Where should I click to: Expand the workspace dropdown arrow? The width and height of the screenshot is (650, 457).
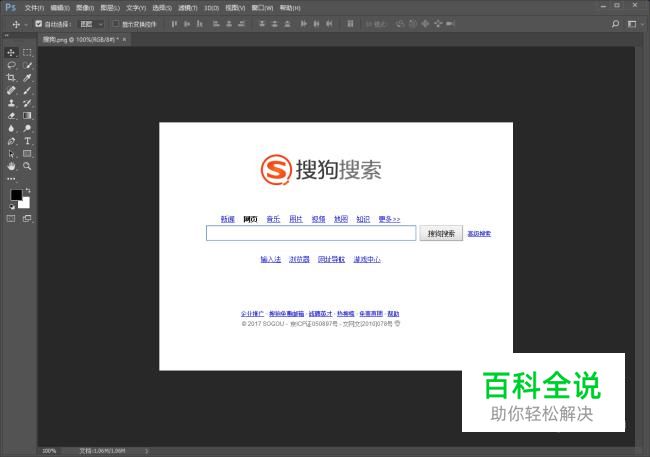tap(642, 24)
